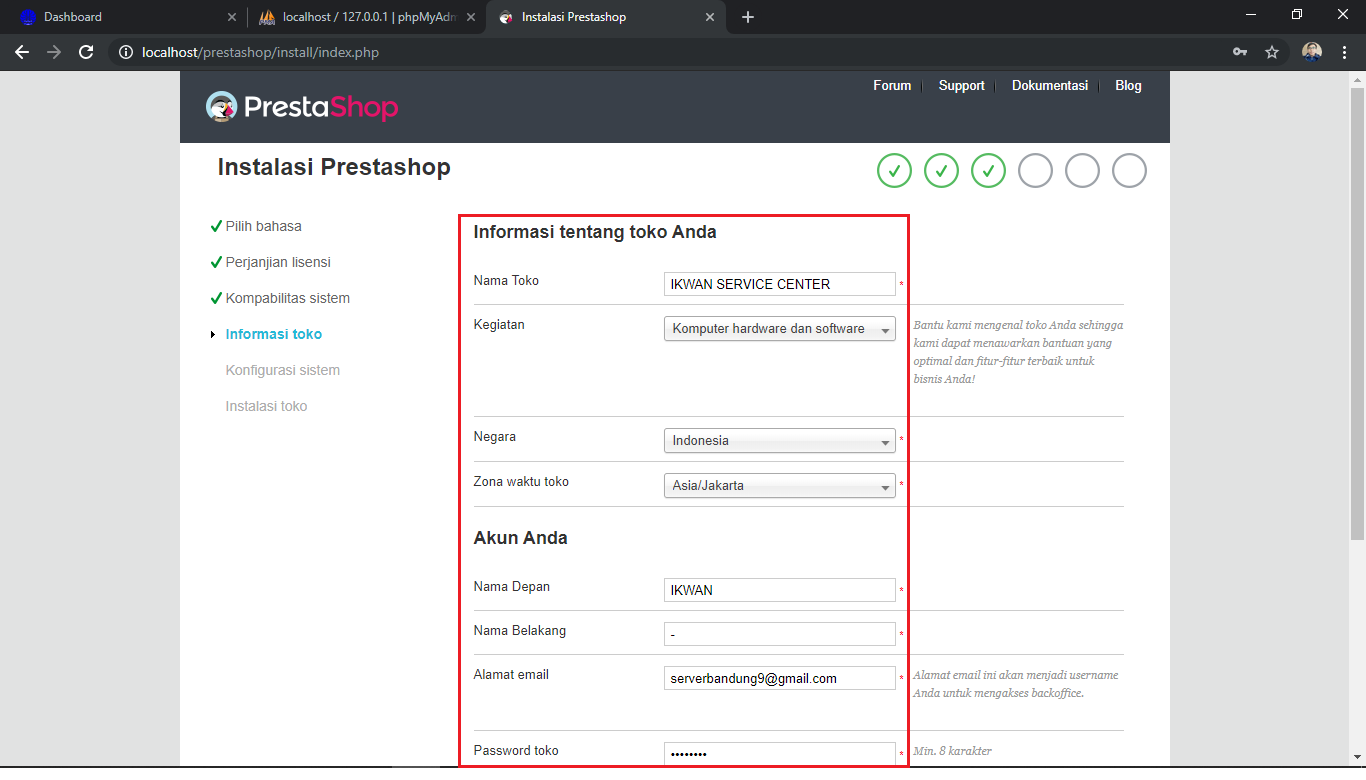This screenshot has width=1366, height=780.
Task: Select Instalasi toko step
Action: (x=266, y=406)
